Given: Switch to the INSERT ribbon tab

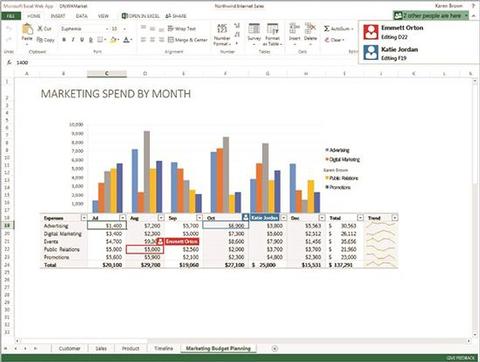Looking at the screenshot, I should pos(58,16).
